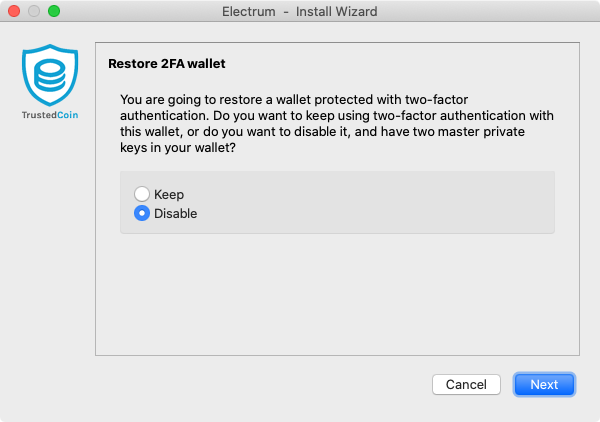Click the empty window area left of Cancel

[x=260, y=384]
